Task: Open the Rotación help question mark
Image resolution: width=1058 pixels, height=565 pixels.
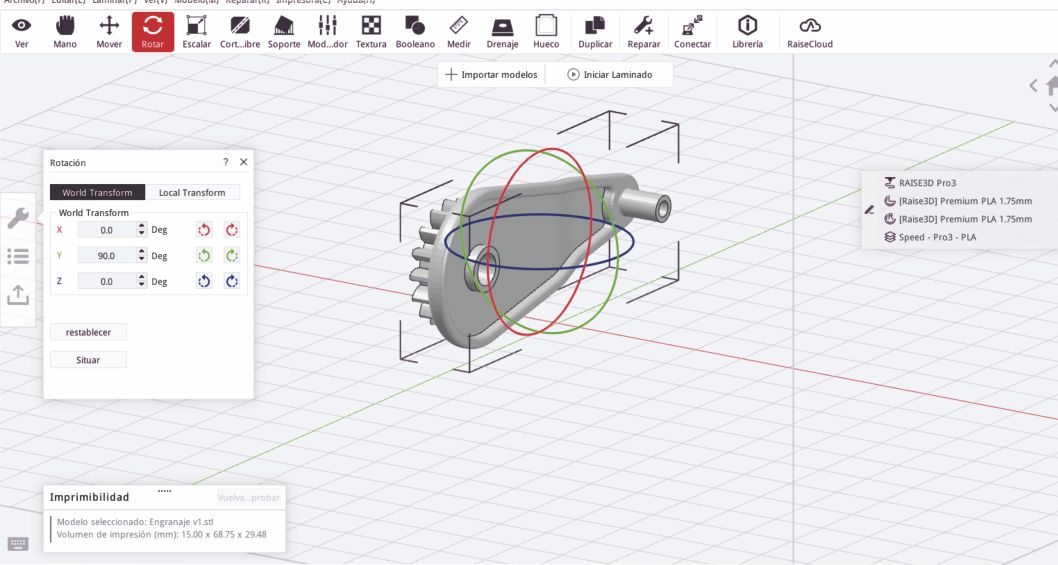Action: [225, 162]
